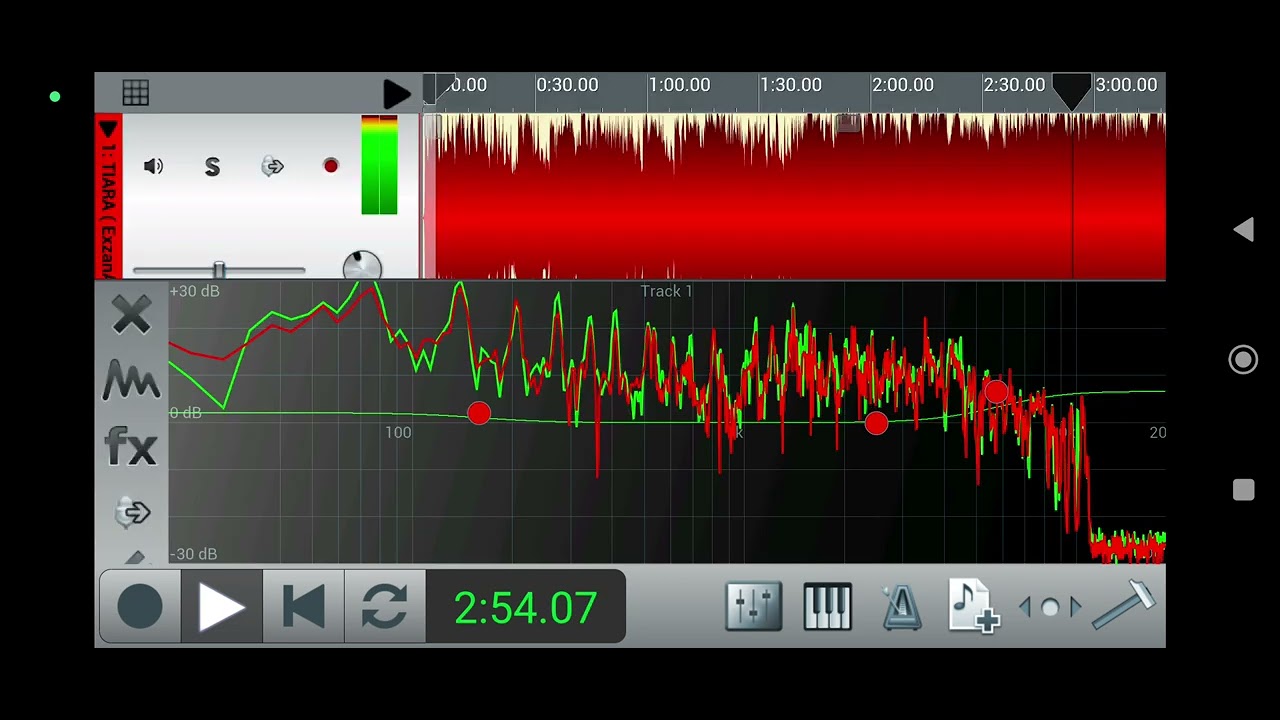Tap the Android back triangle button
The height and width of the screenshot is (720, 1280).
[x=1243, y=230]
